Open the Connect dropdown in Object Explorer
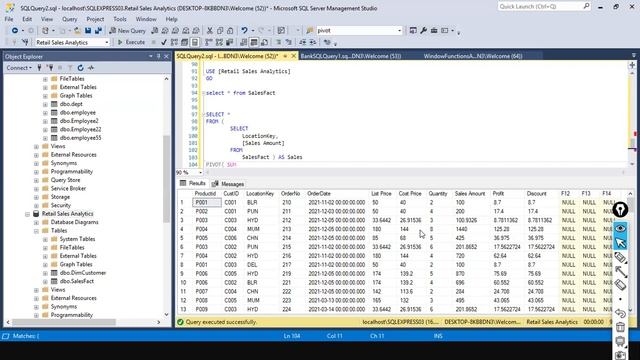This screenshot has height=360, width=640. click(x=19, y=68)
